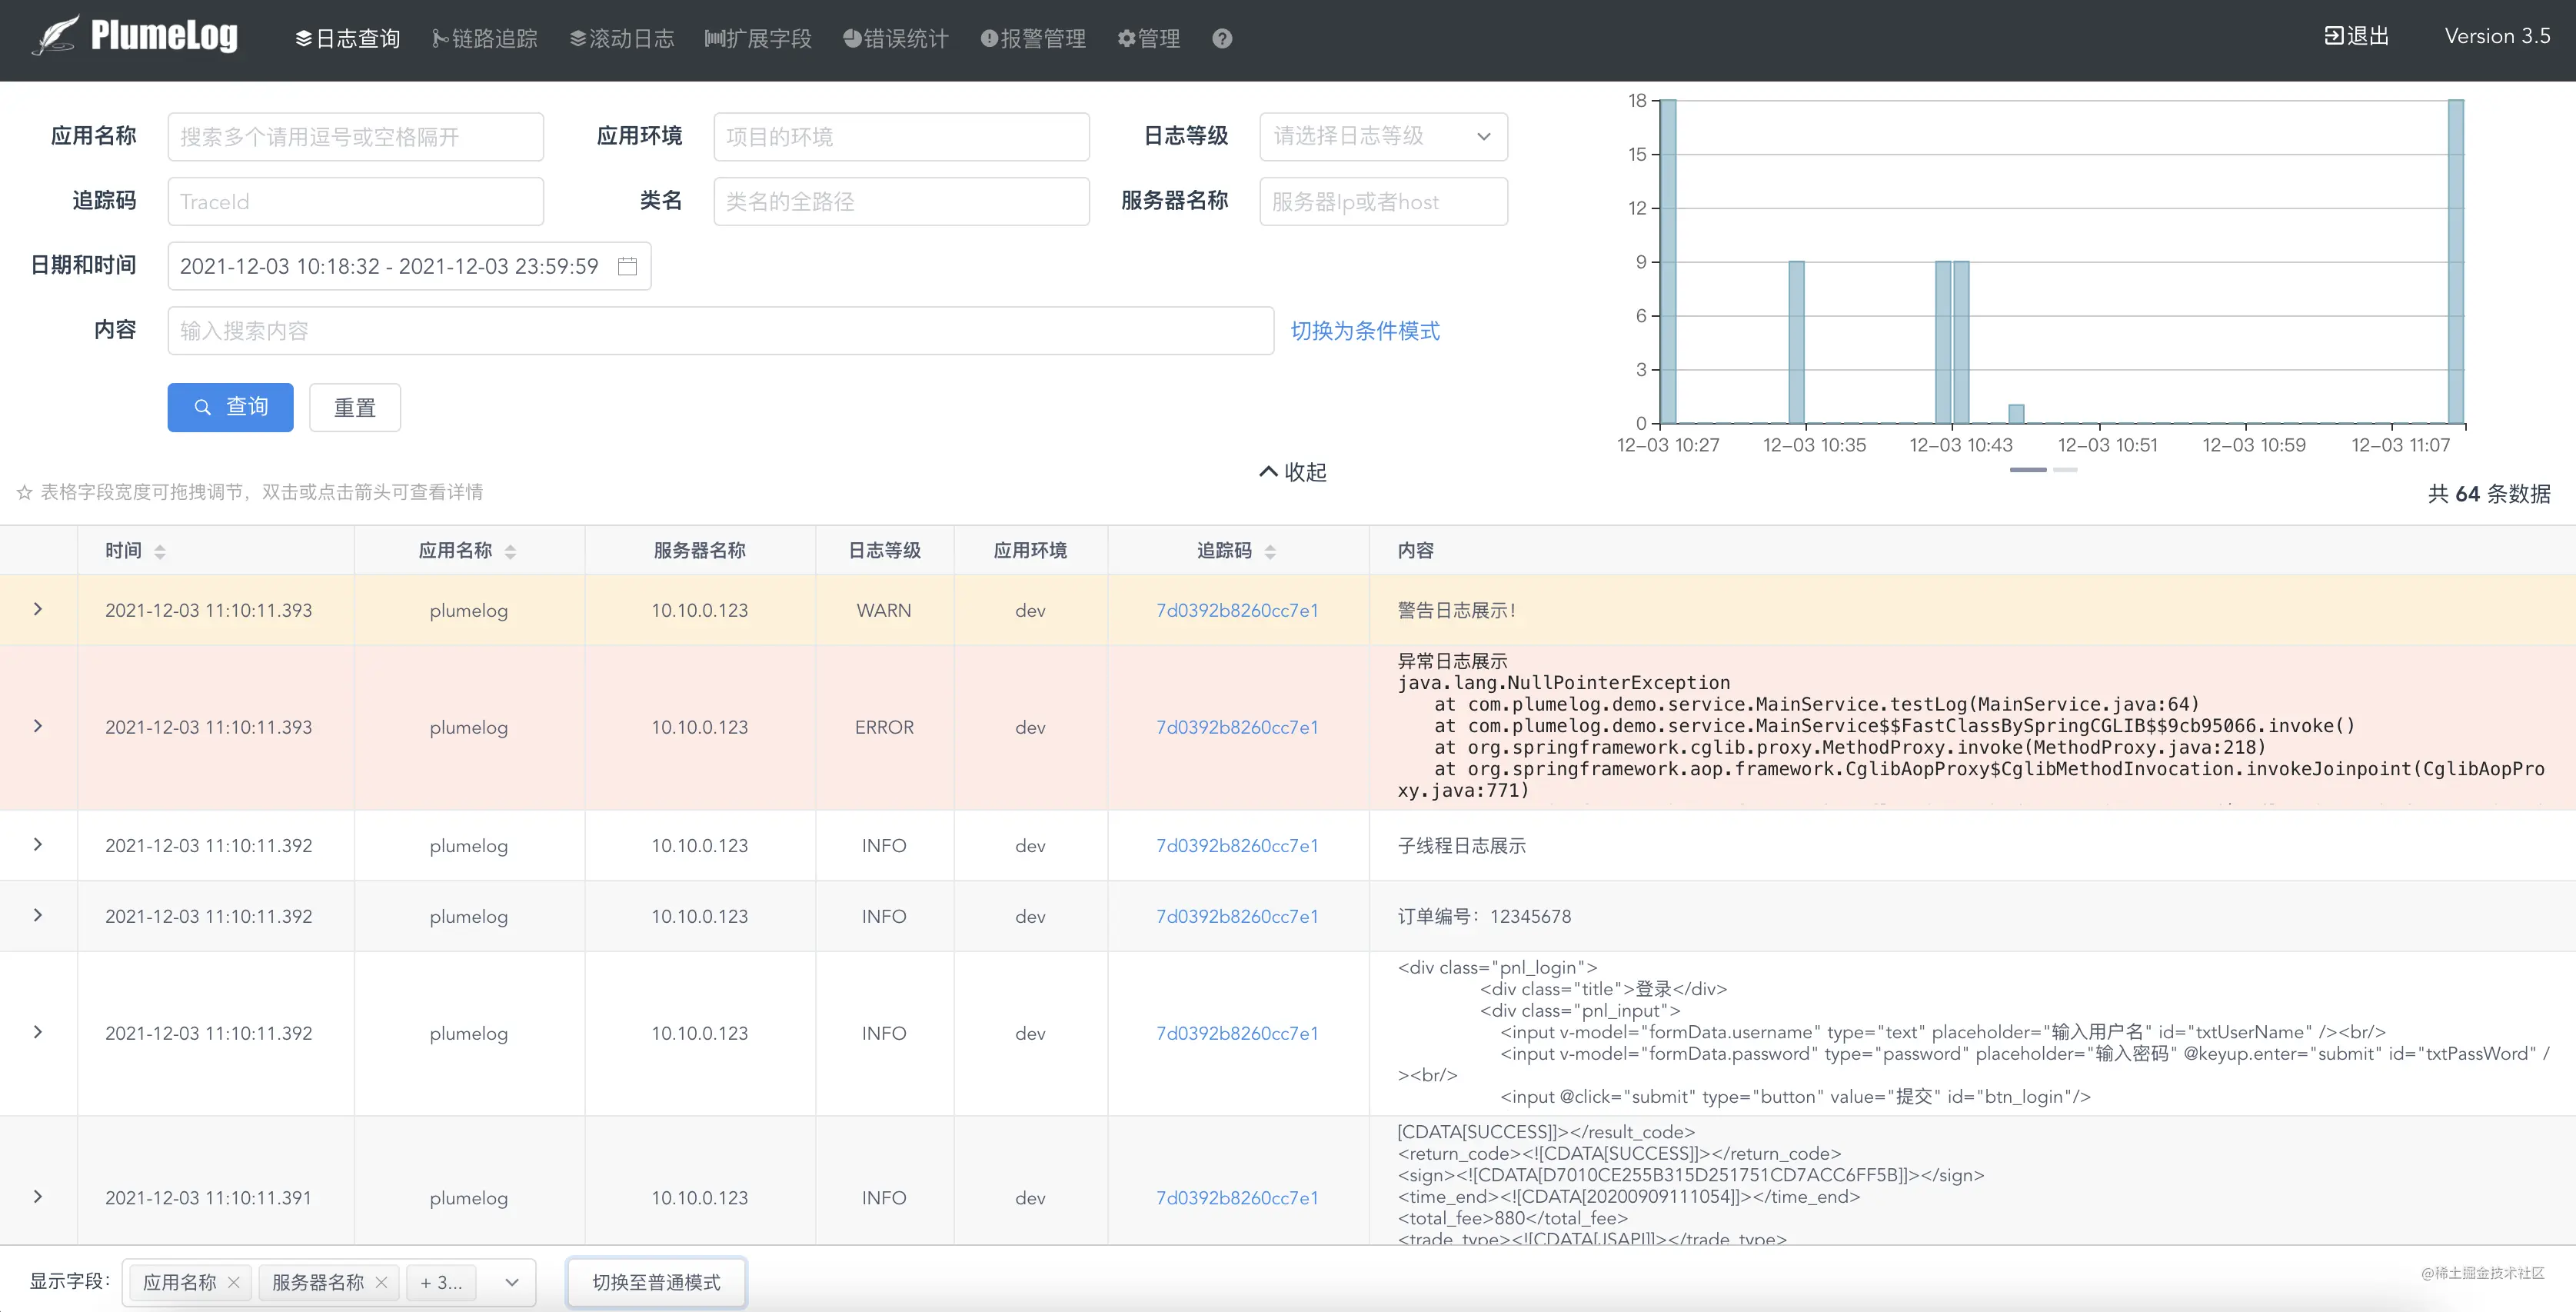Click Version 3.5 label
The height and width of the screenshot is (1312, 2576).
point(2497,36)
